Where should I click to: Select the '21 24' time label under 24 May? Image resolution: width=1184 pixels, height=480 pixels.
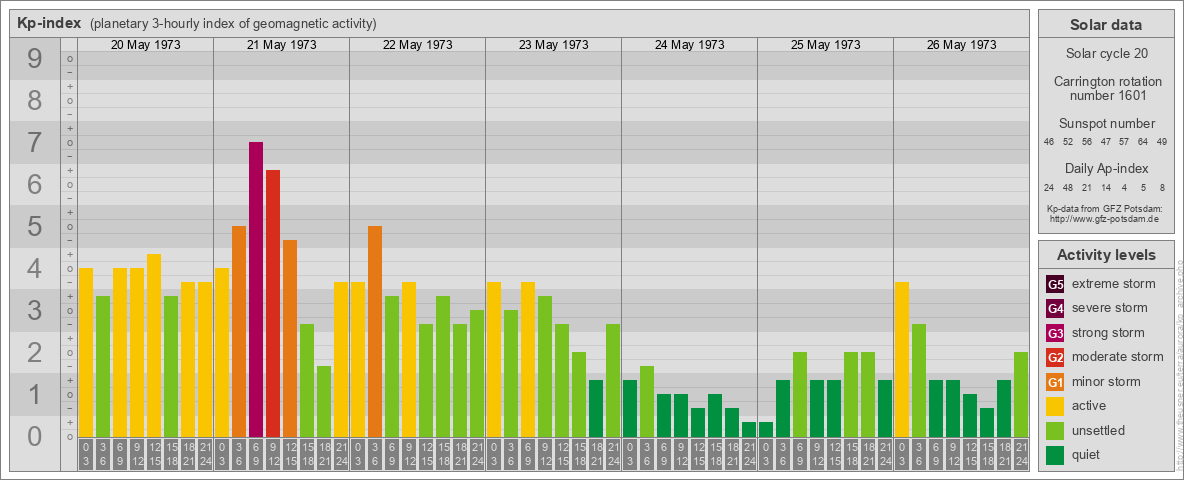coord(749,455)
